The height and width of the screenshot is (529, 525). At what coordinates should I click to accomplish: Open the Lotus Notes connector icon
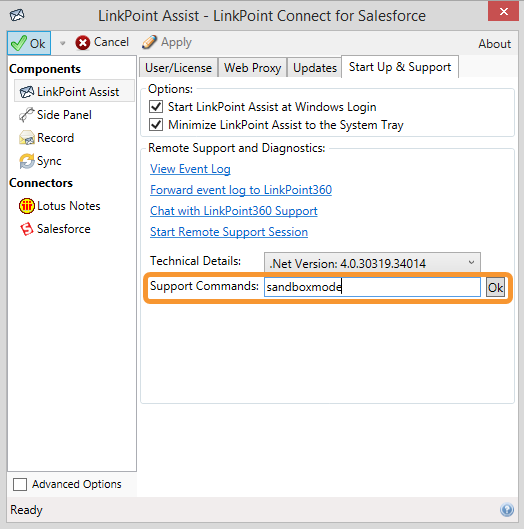pyautogui.click(x=27, y=206)
